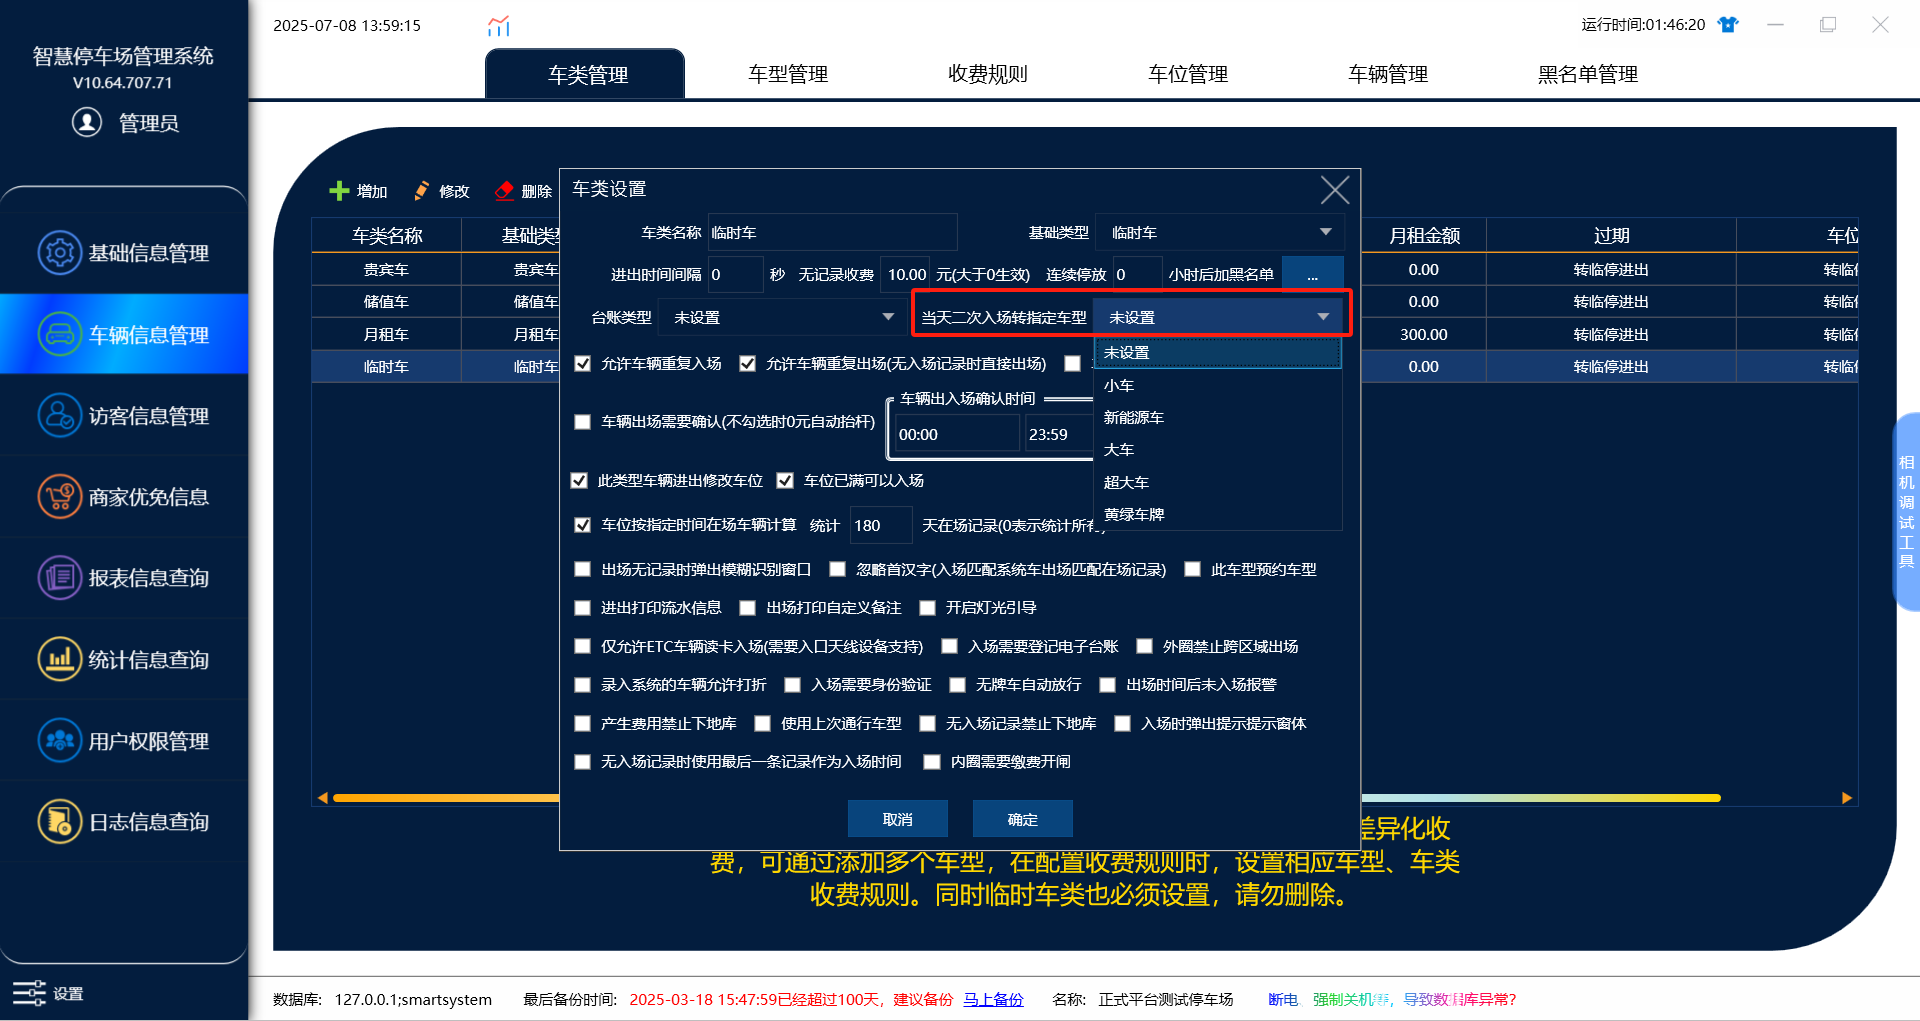This screenshot has width=1920, height=1021.
Task: Switch to the 车型管理 tab
Action: pos(788,74)
